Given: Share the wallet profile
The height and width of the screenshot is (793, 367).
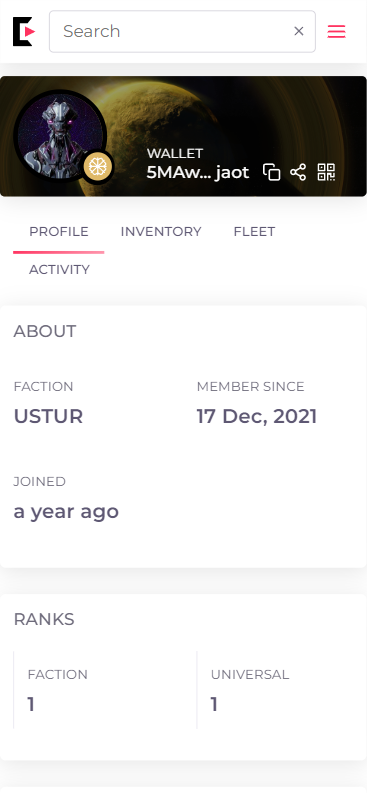Looking at the screenshot, I should 298,172.
